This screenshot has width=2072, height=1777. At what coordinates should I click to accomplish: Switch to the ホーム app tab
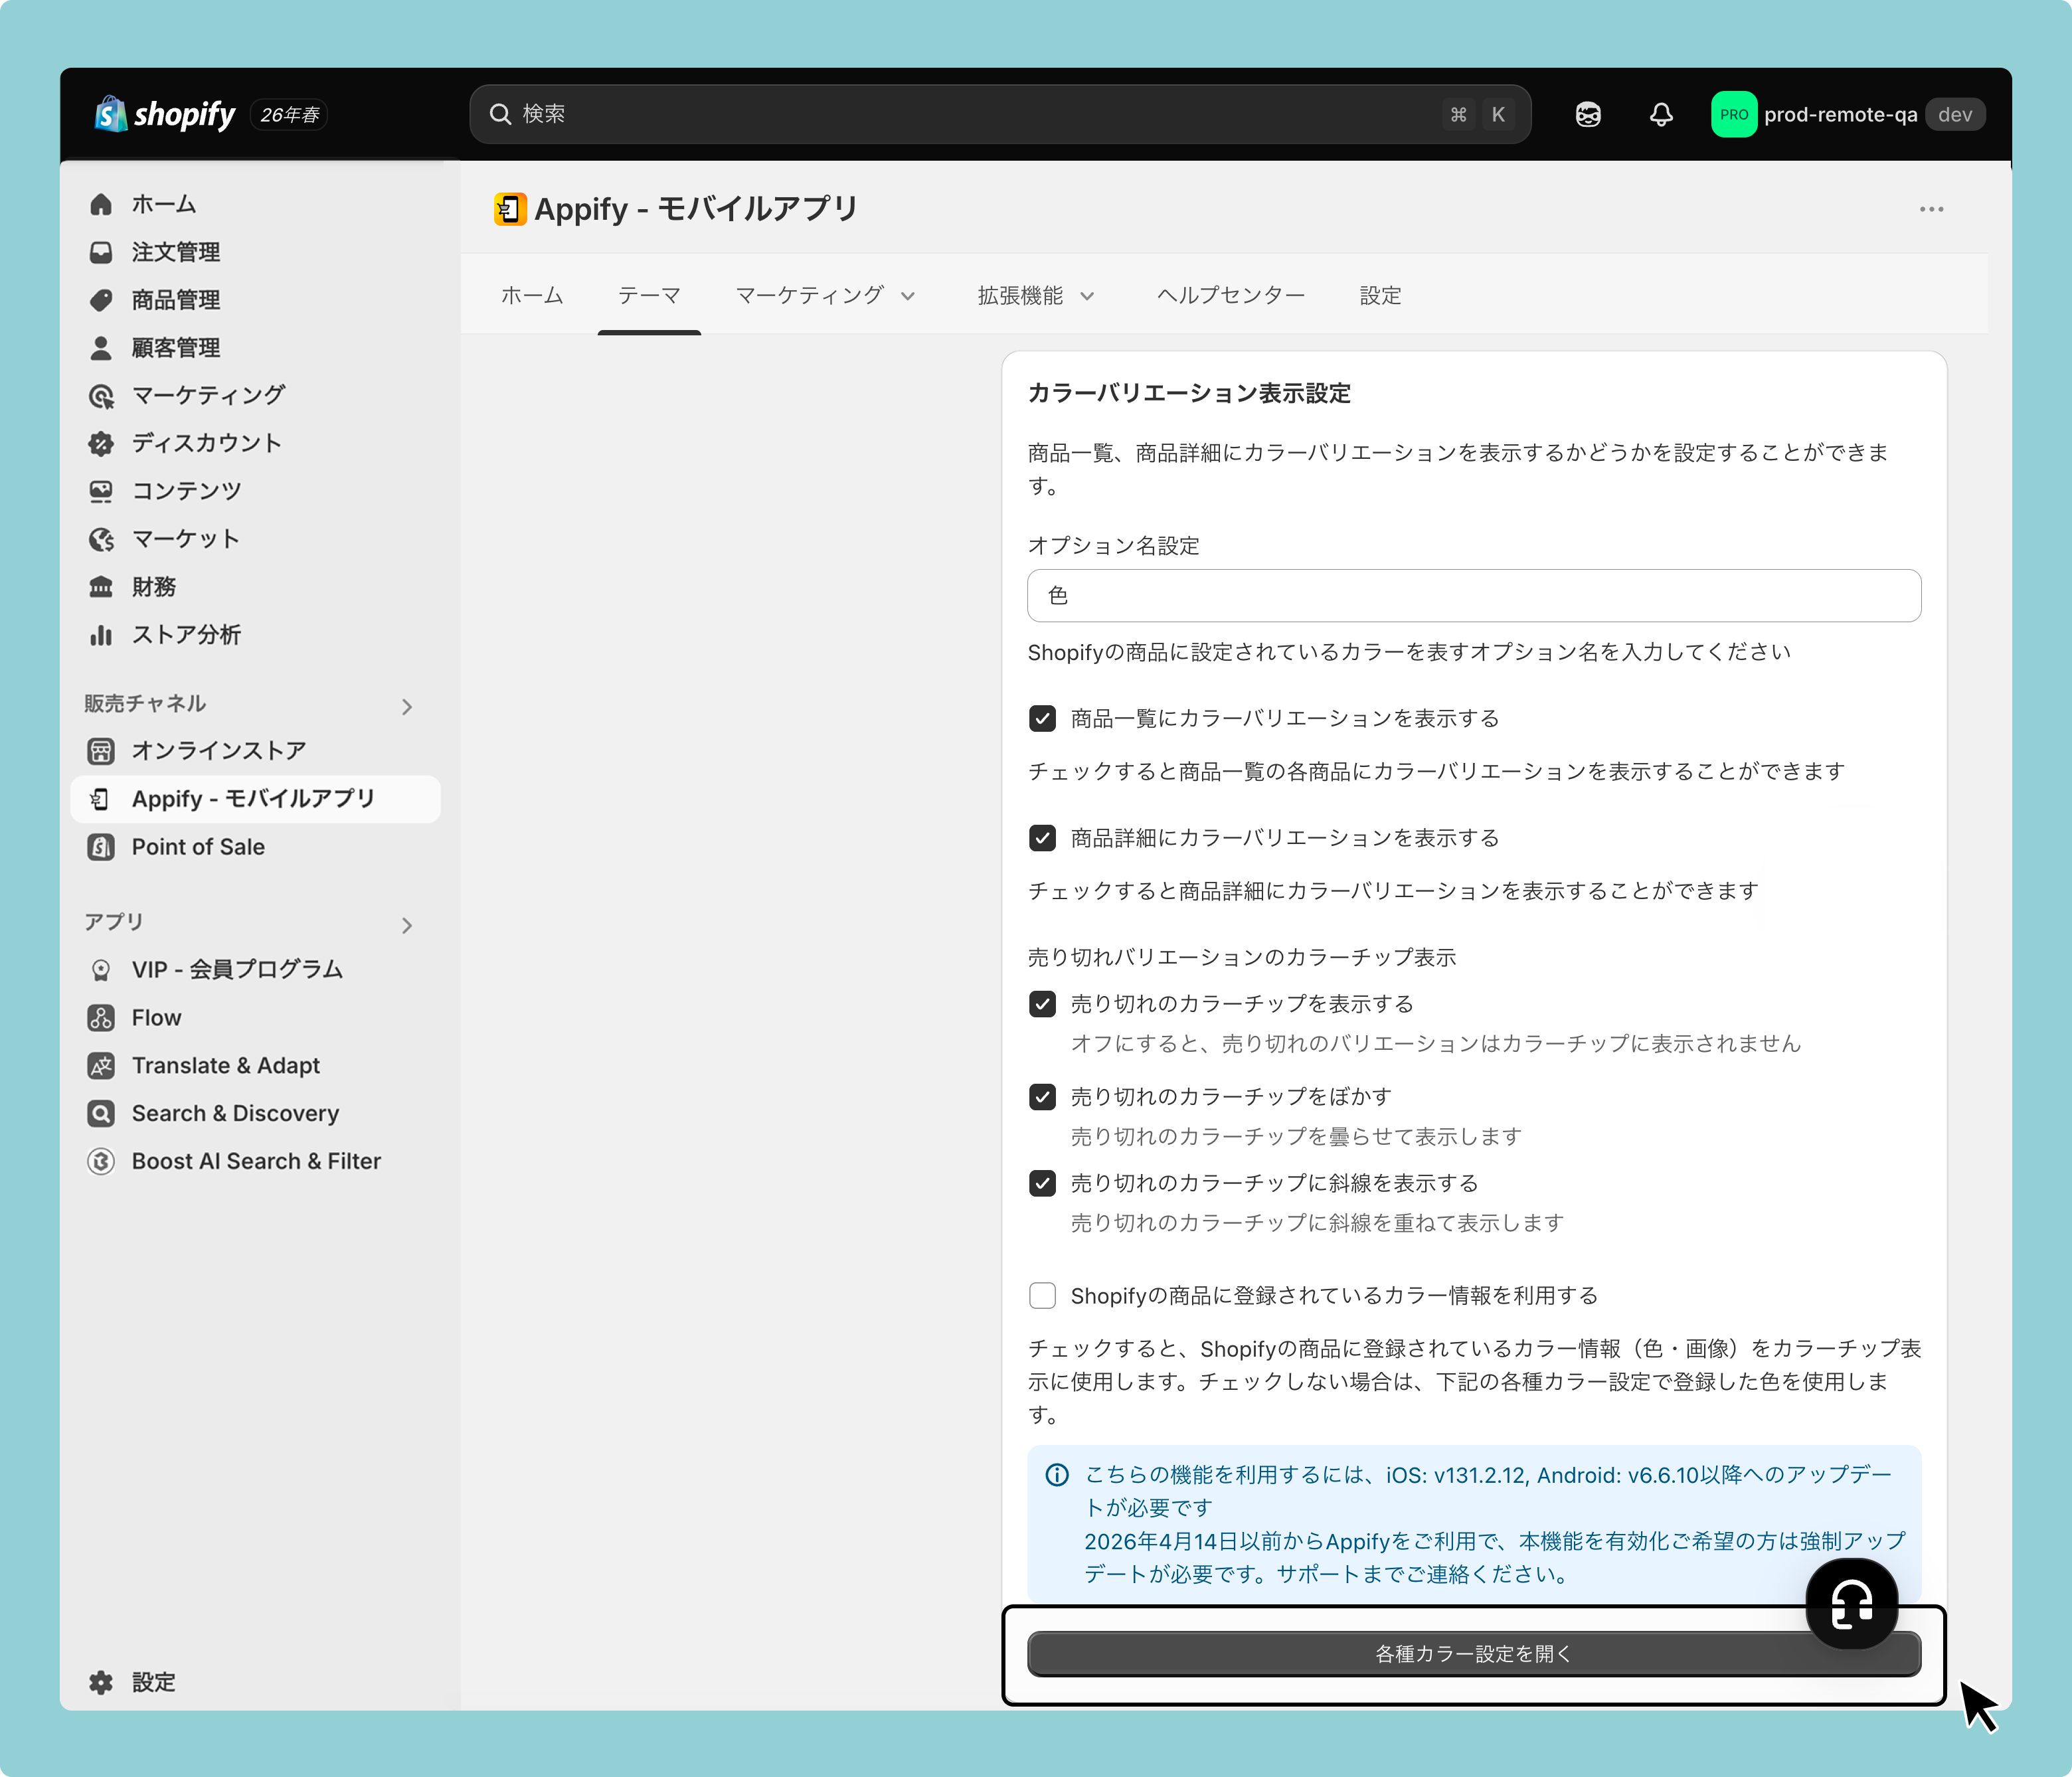[x=532, y=296]
